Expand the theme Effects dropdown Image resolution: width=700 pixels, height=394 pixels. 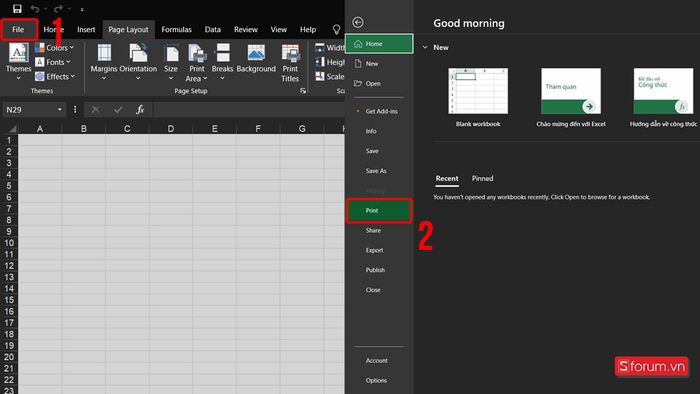coord(55,76)
